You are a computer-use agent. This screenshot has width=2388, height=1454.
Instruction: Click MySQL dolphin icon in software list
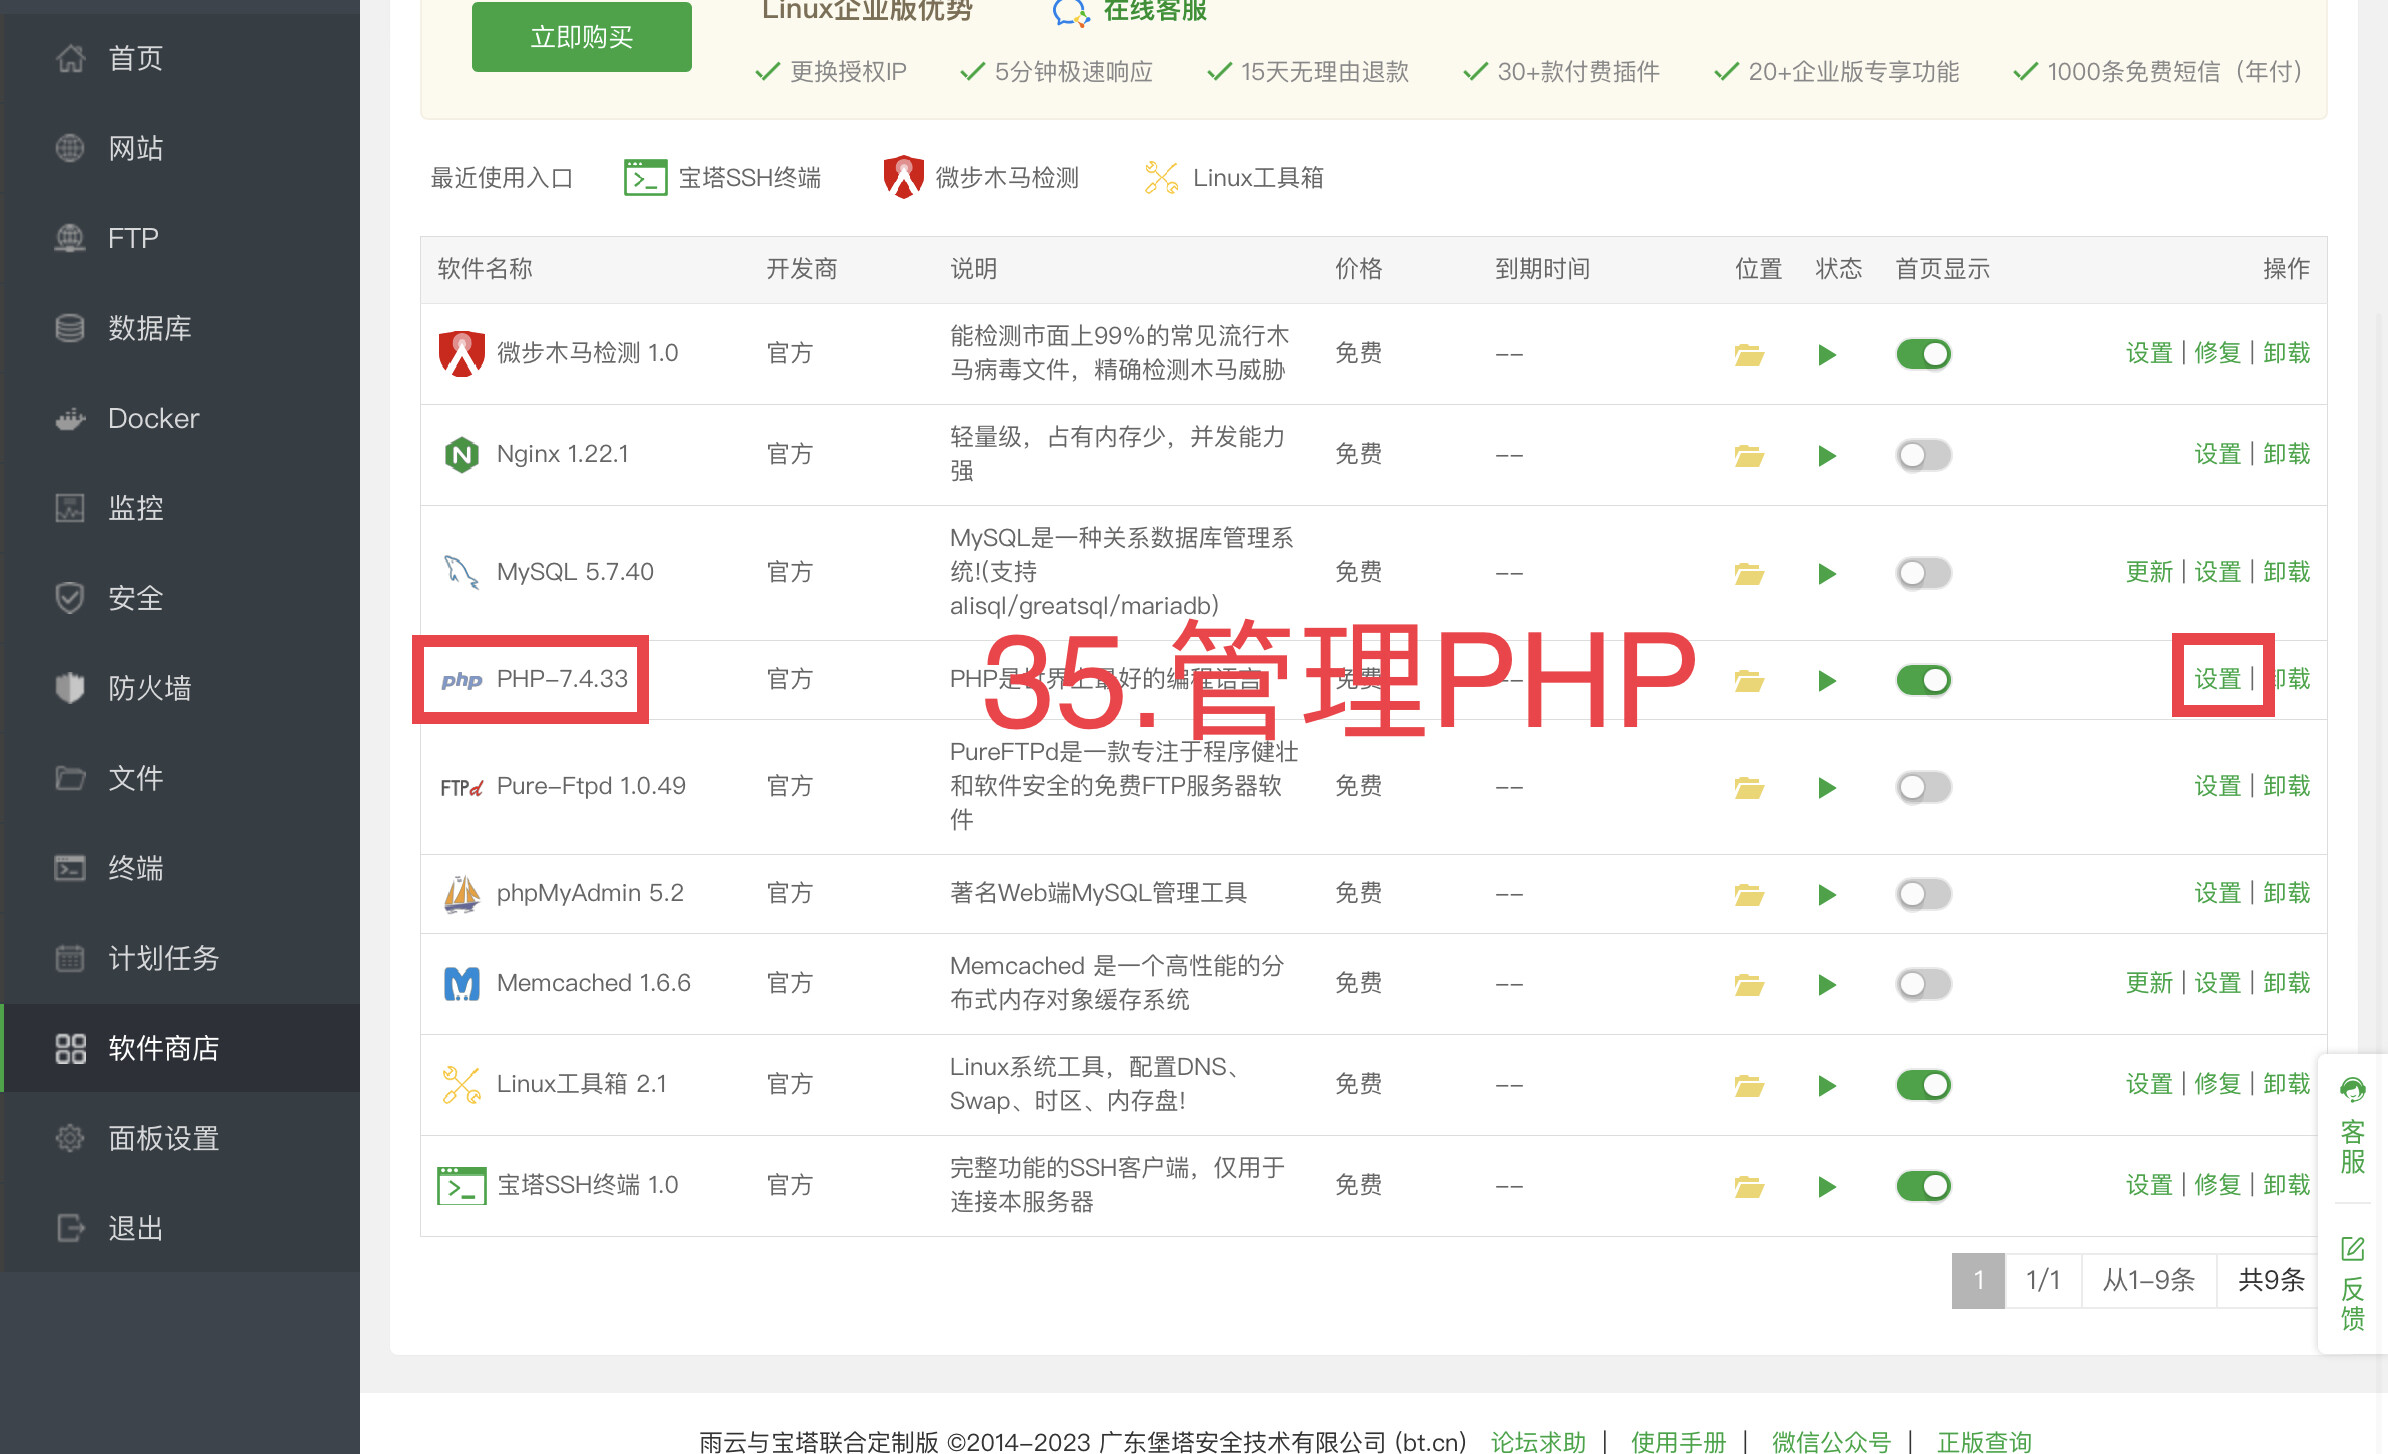click(461, 572)
